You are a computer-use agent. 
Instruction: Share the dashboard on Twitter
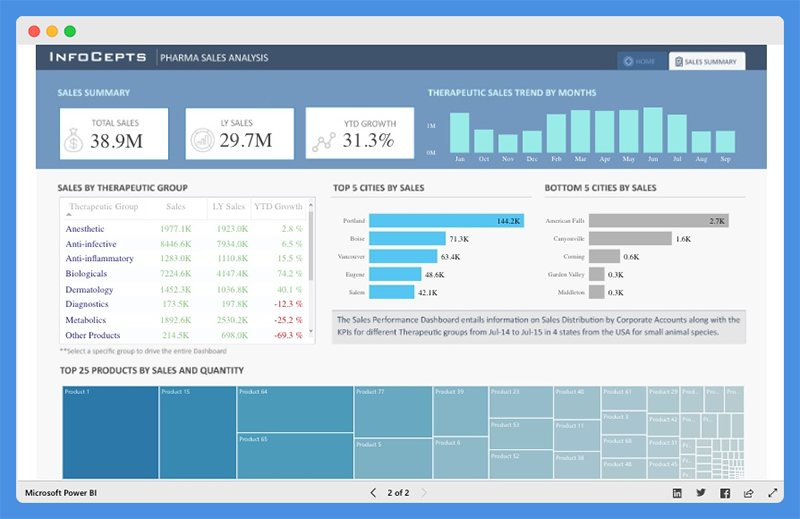point(701,493)
